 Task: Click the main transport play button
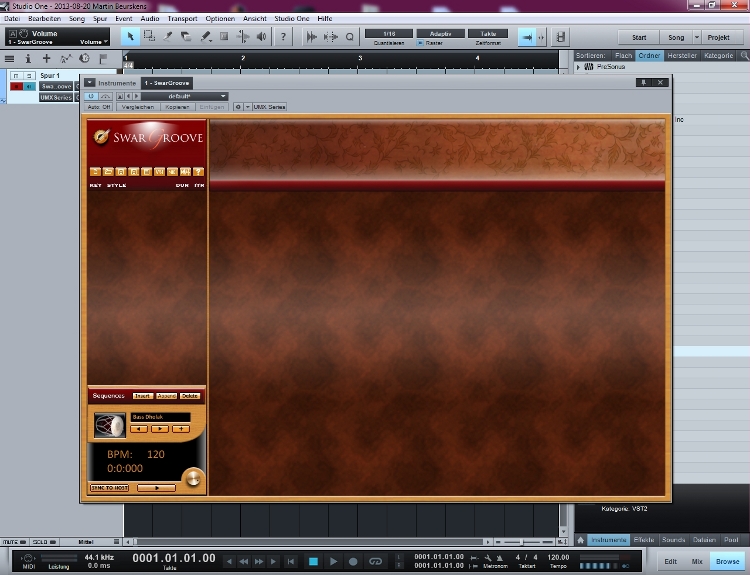tap(333, 561)
